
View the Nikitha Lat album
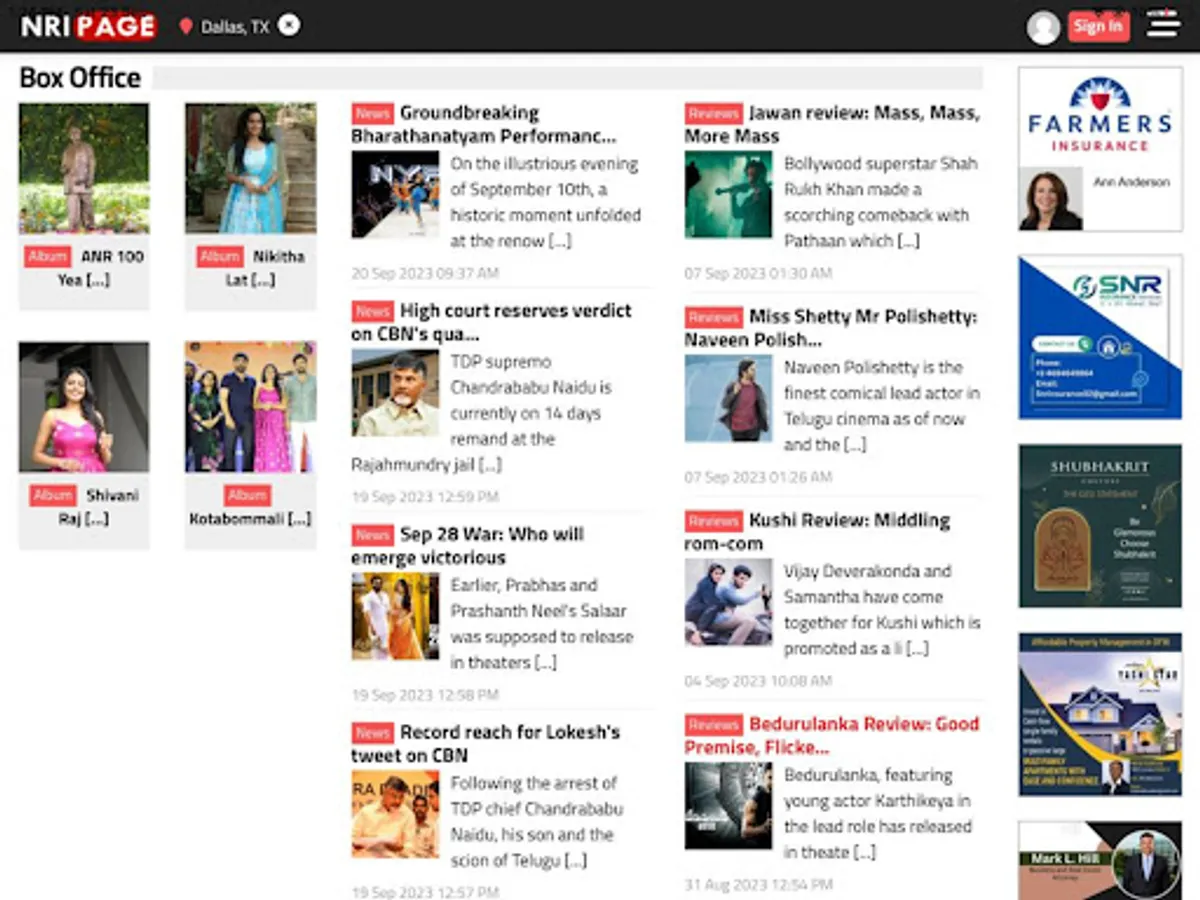249,168
